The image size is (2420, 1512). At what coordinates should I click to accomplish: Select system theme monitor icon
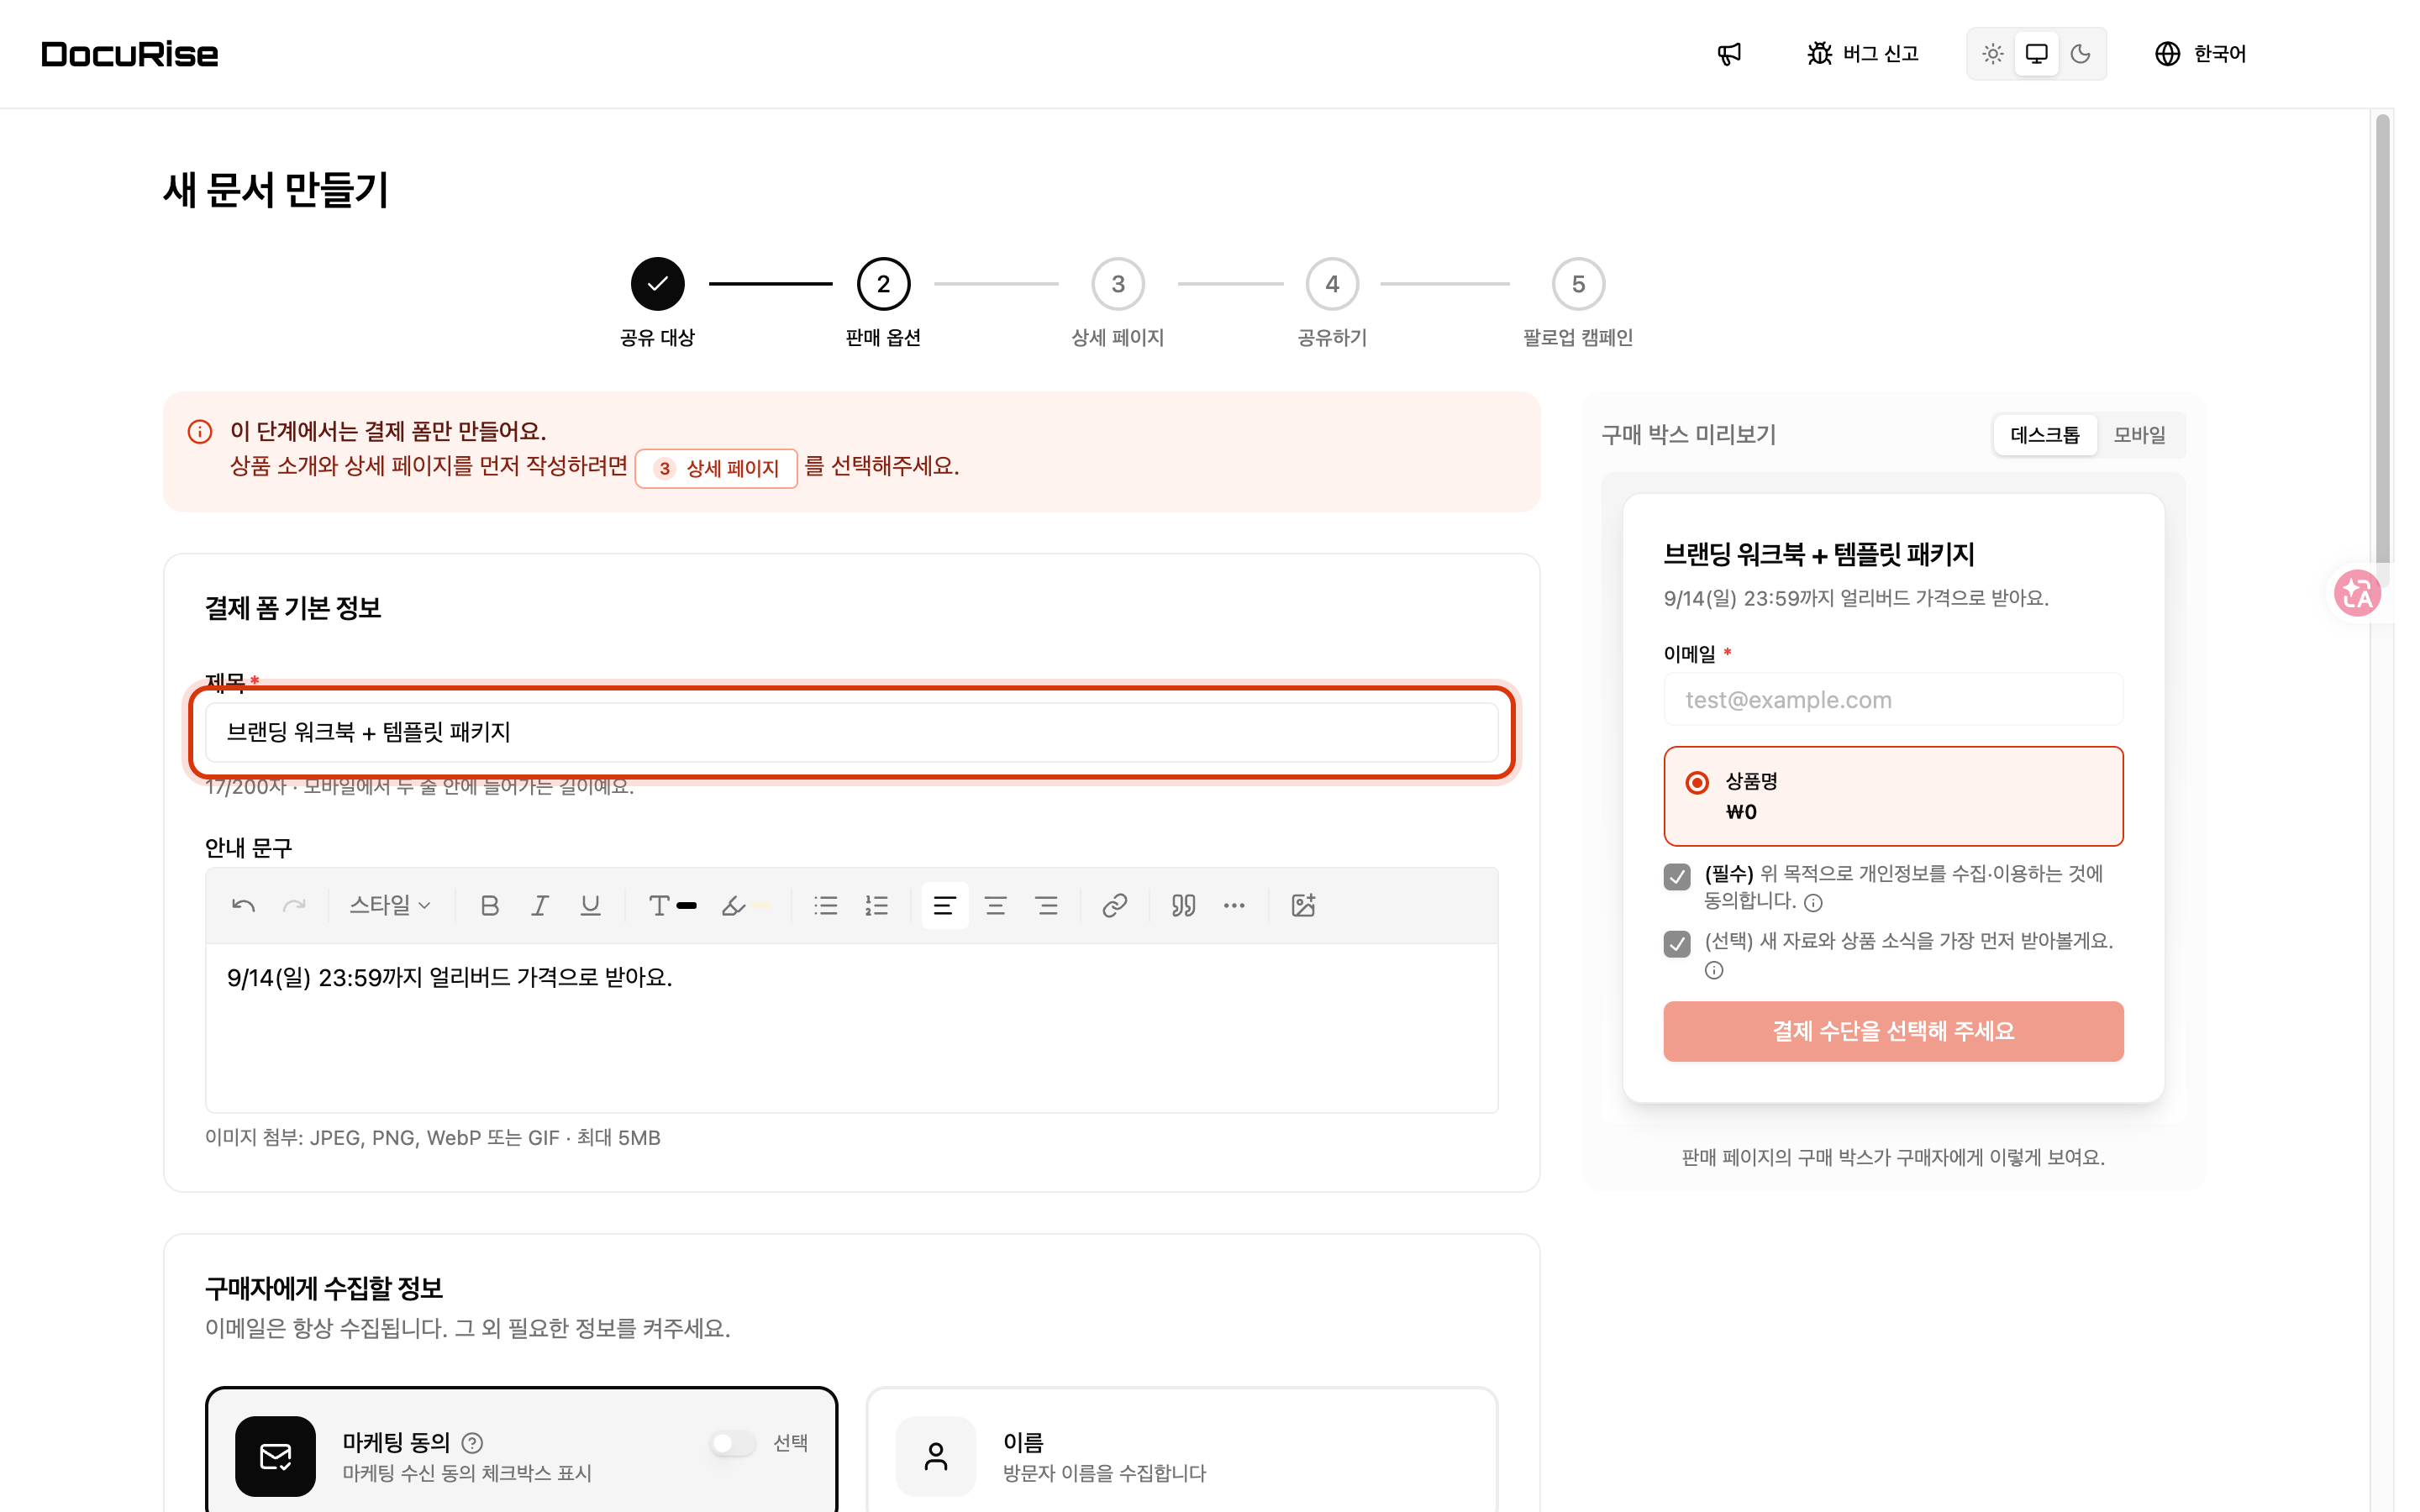[x=2036, y=54]
